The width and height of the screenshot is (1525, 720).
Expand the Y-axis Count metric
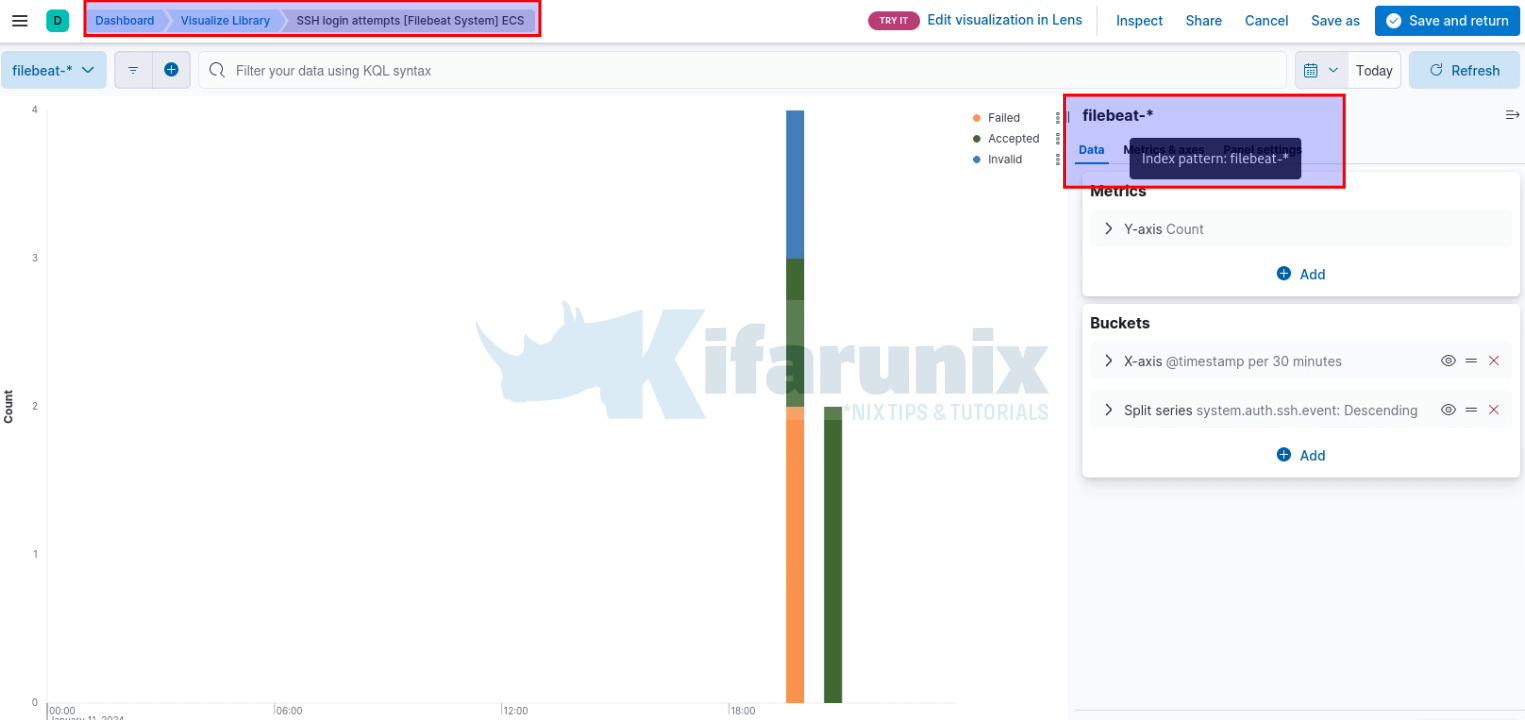pos(1108,229)
